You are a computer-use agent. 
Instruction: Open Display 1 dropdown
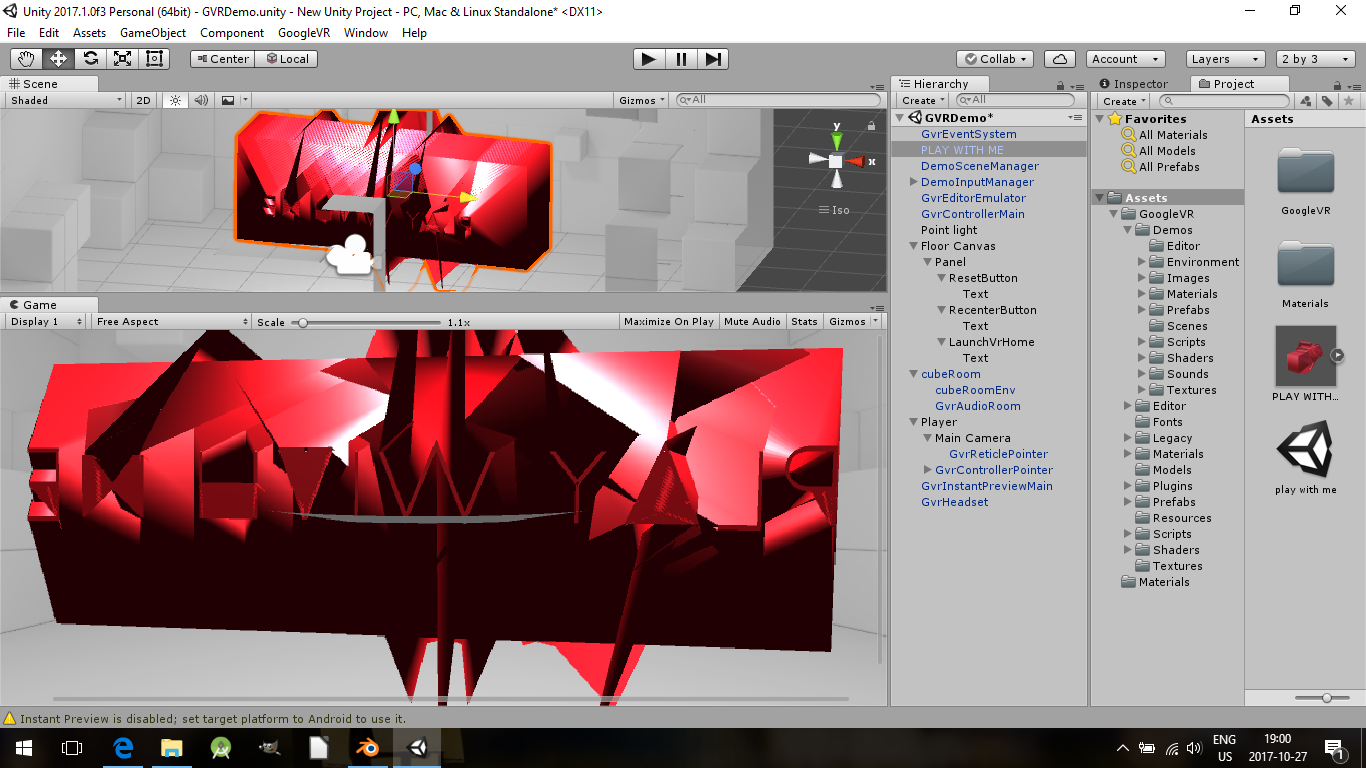pyautogui.click(x=47, y=322)
